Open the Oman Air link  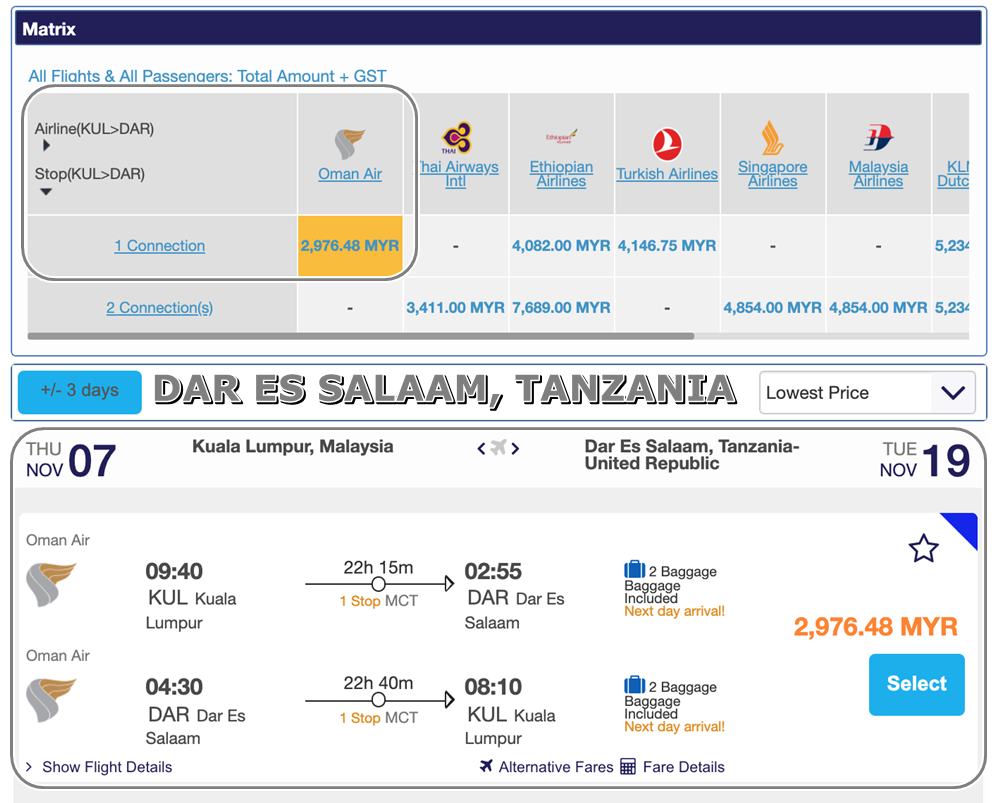tap(349, 173)
